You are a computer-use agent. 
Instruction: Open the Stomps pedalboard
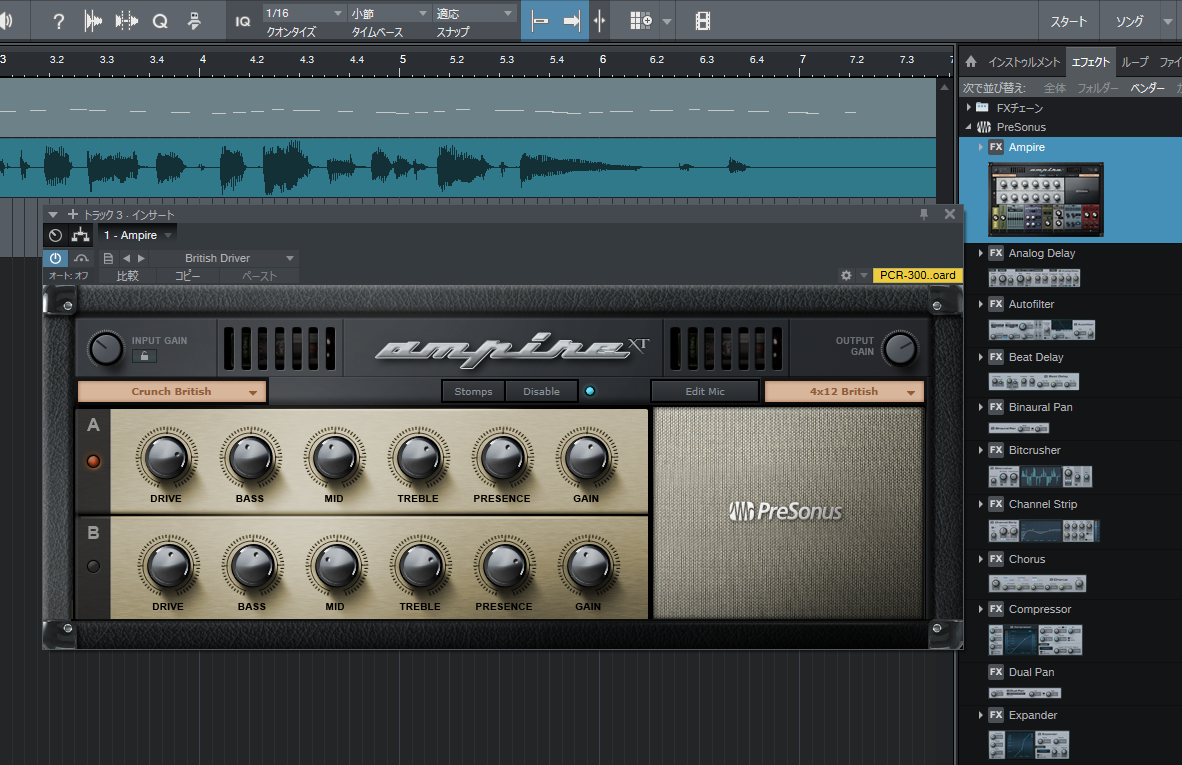[x=473, y=392]
